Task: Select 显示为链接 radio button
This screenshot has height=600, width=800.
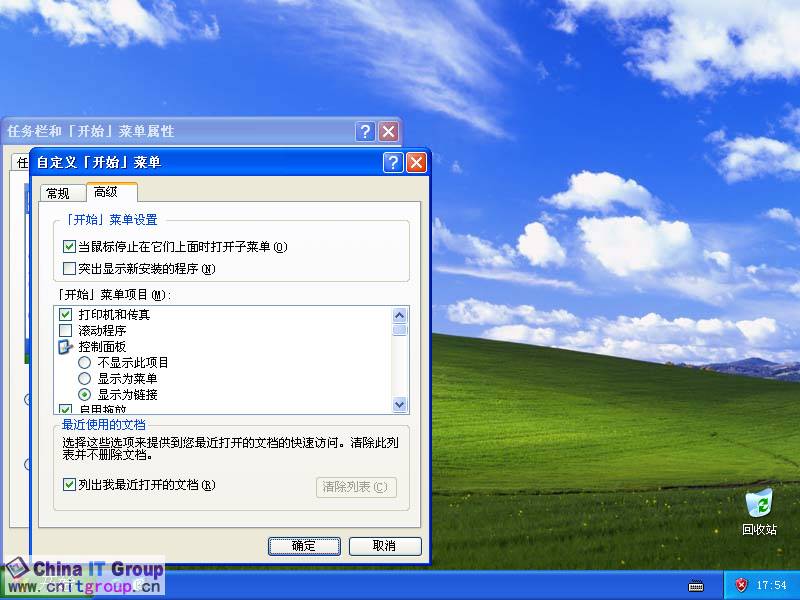Action: 84,394
